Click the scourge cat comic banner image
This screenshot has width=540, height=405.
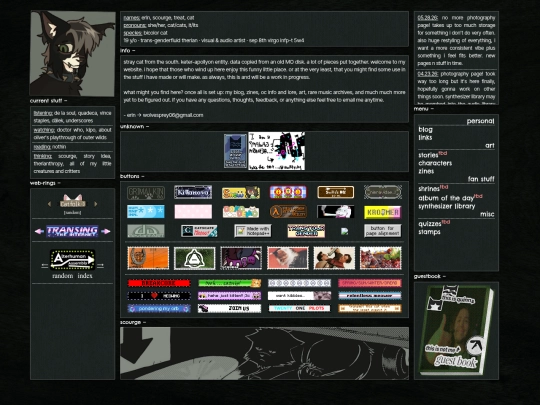click(x=264, y=353)
